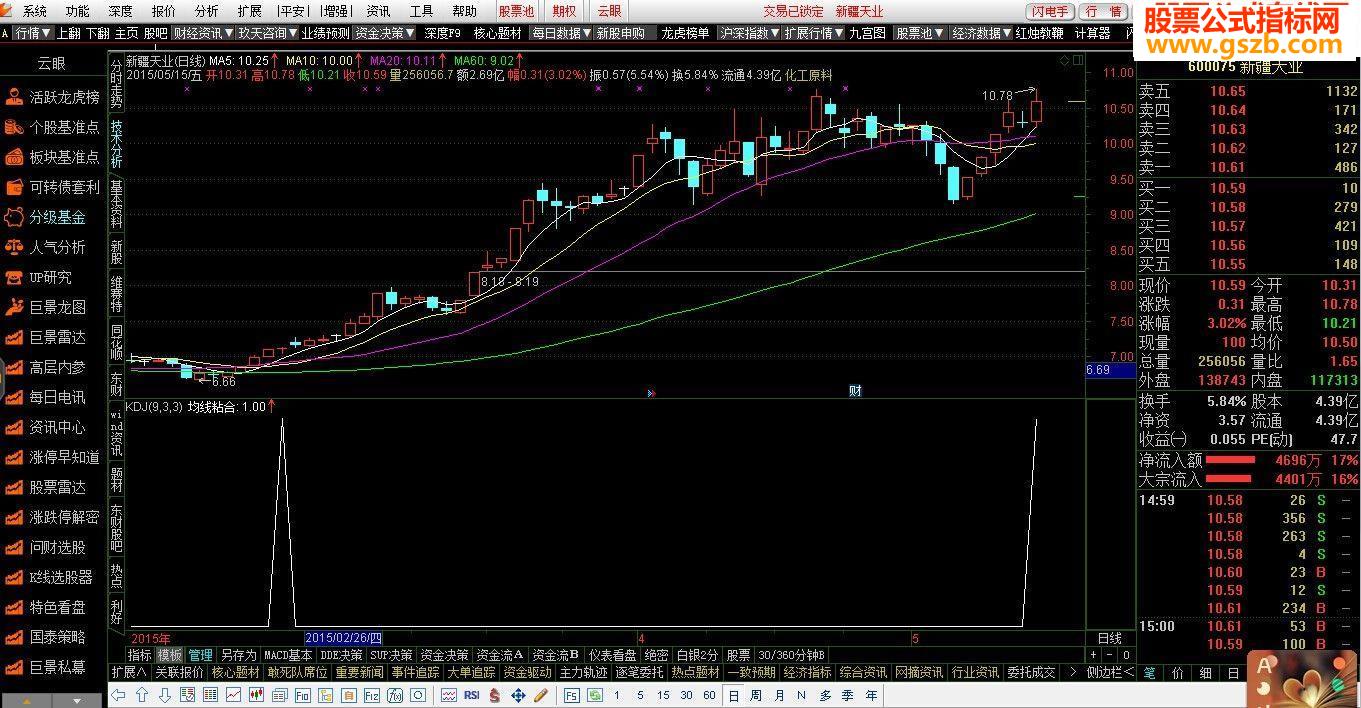Switch to the DDE决策 indicator tab

tap(341, 655)
